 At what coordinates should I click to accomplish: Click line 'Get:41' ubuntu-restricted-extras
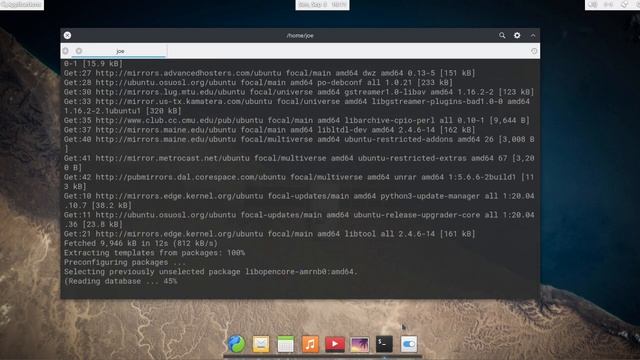[299, 158]
